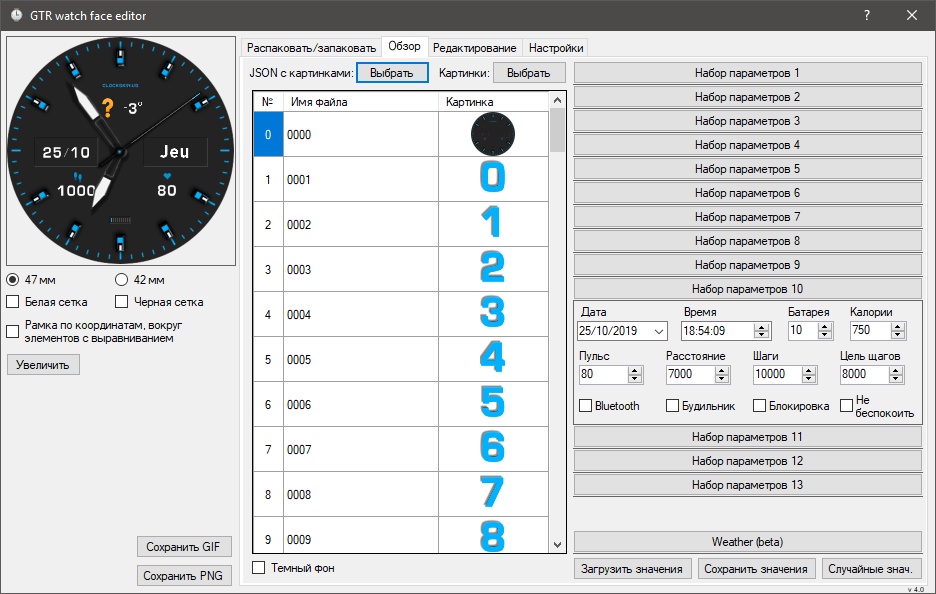Expand the Weather (beta) section

point(747,541)
